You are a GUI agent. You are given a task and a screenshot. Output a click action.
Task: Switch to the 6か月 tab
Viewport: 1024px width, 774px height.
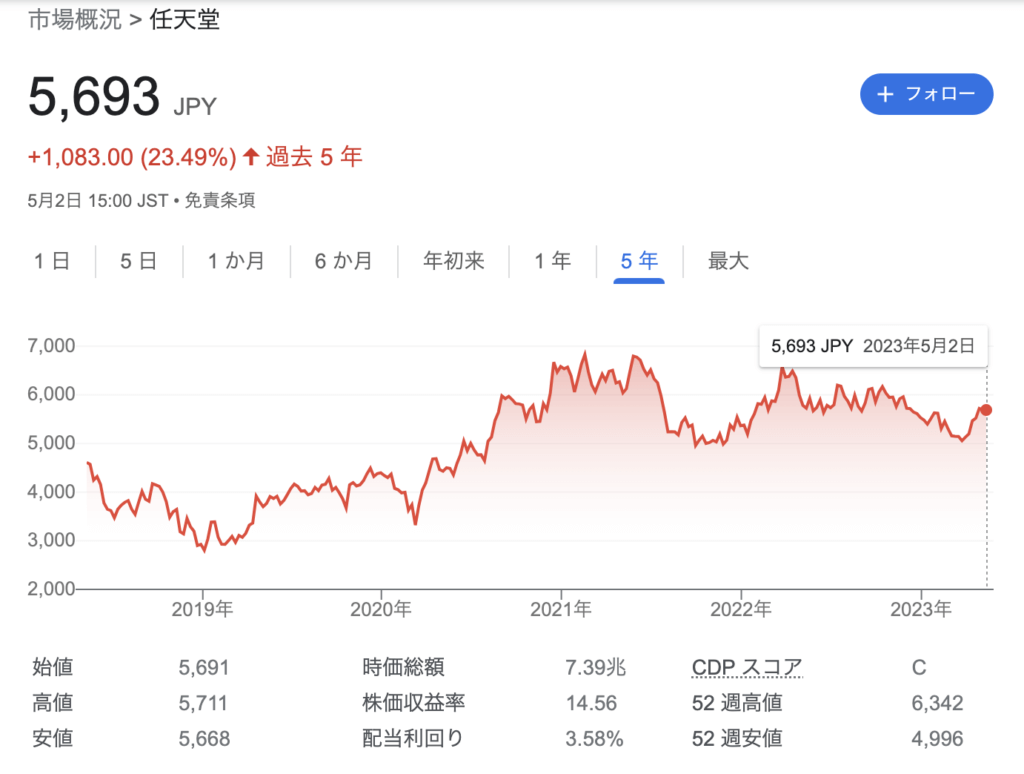point(344,261)
